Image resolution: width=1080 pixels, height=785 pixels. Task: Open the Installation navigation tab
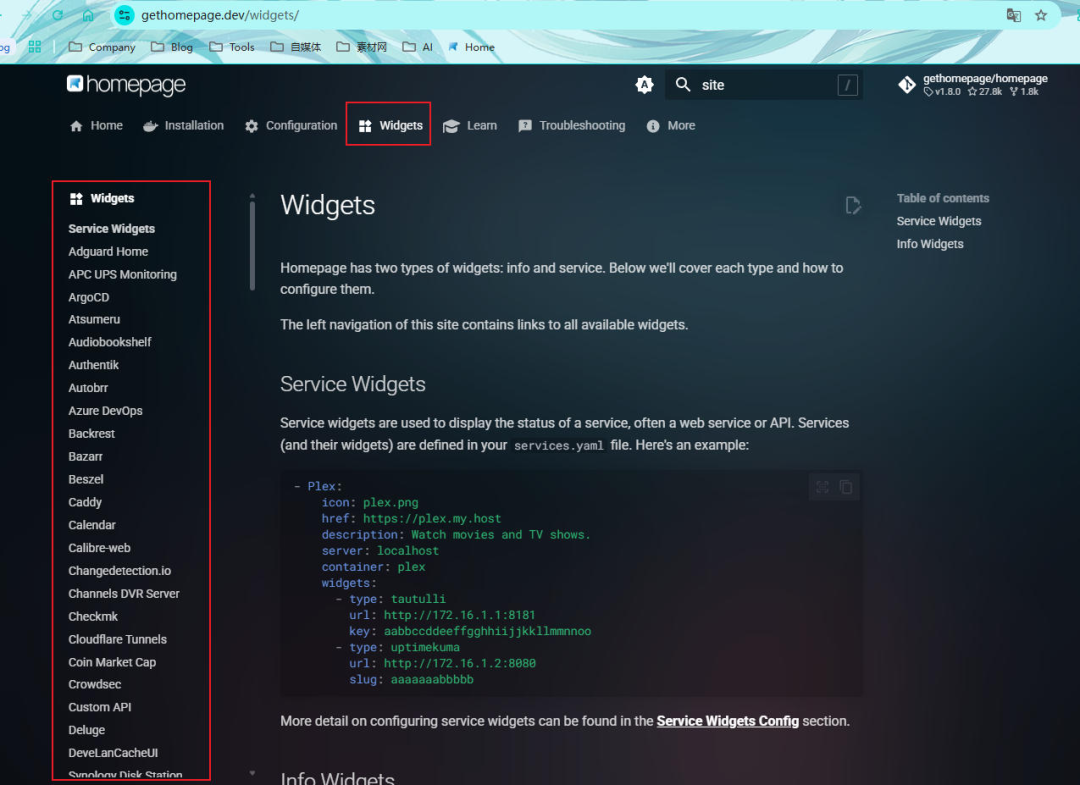(183, 125)
